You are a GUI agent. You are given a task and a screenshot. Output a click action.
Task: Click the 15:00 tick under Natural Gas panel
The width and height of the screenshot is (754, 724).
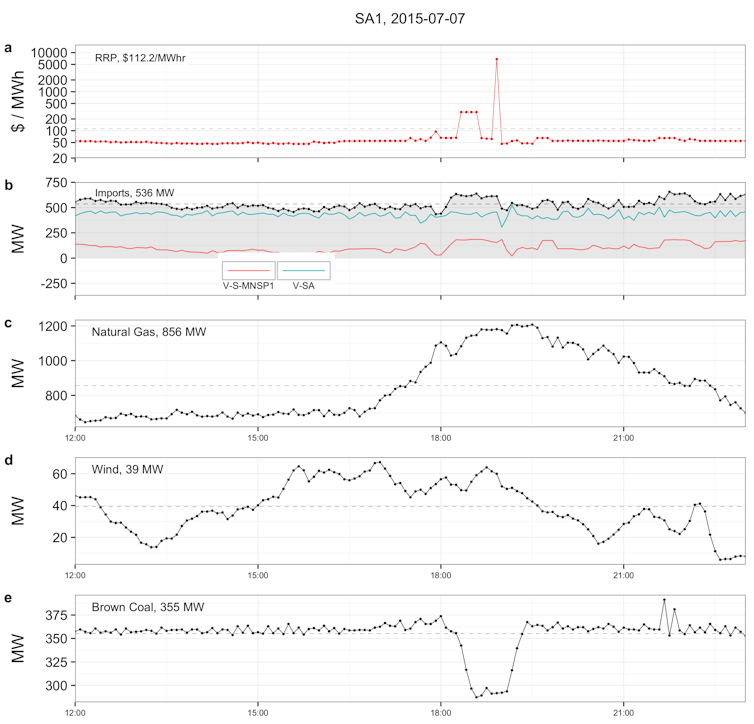point(258,437)
